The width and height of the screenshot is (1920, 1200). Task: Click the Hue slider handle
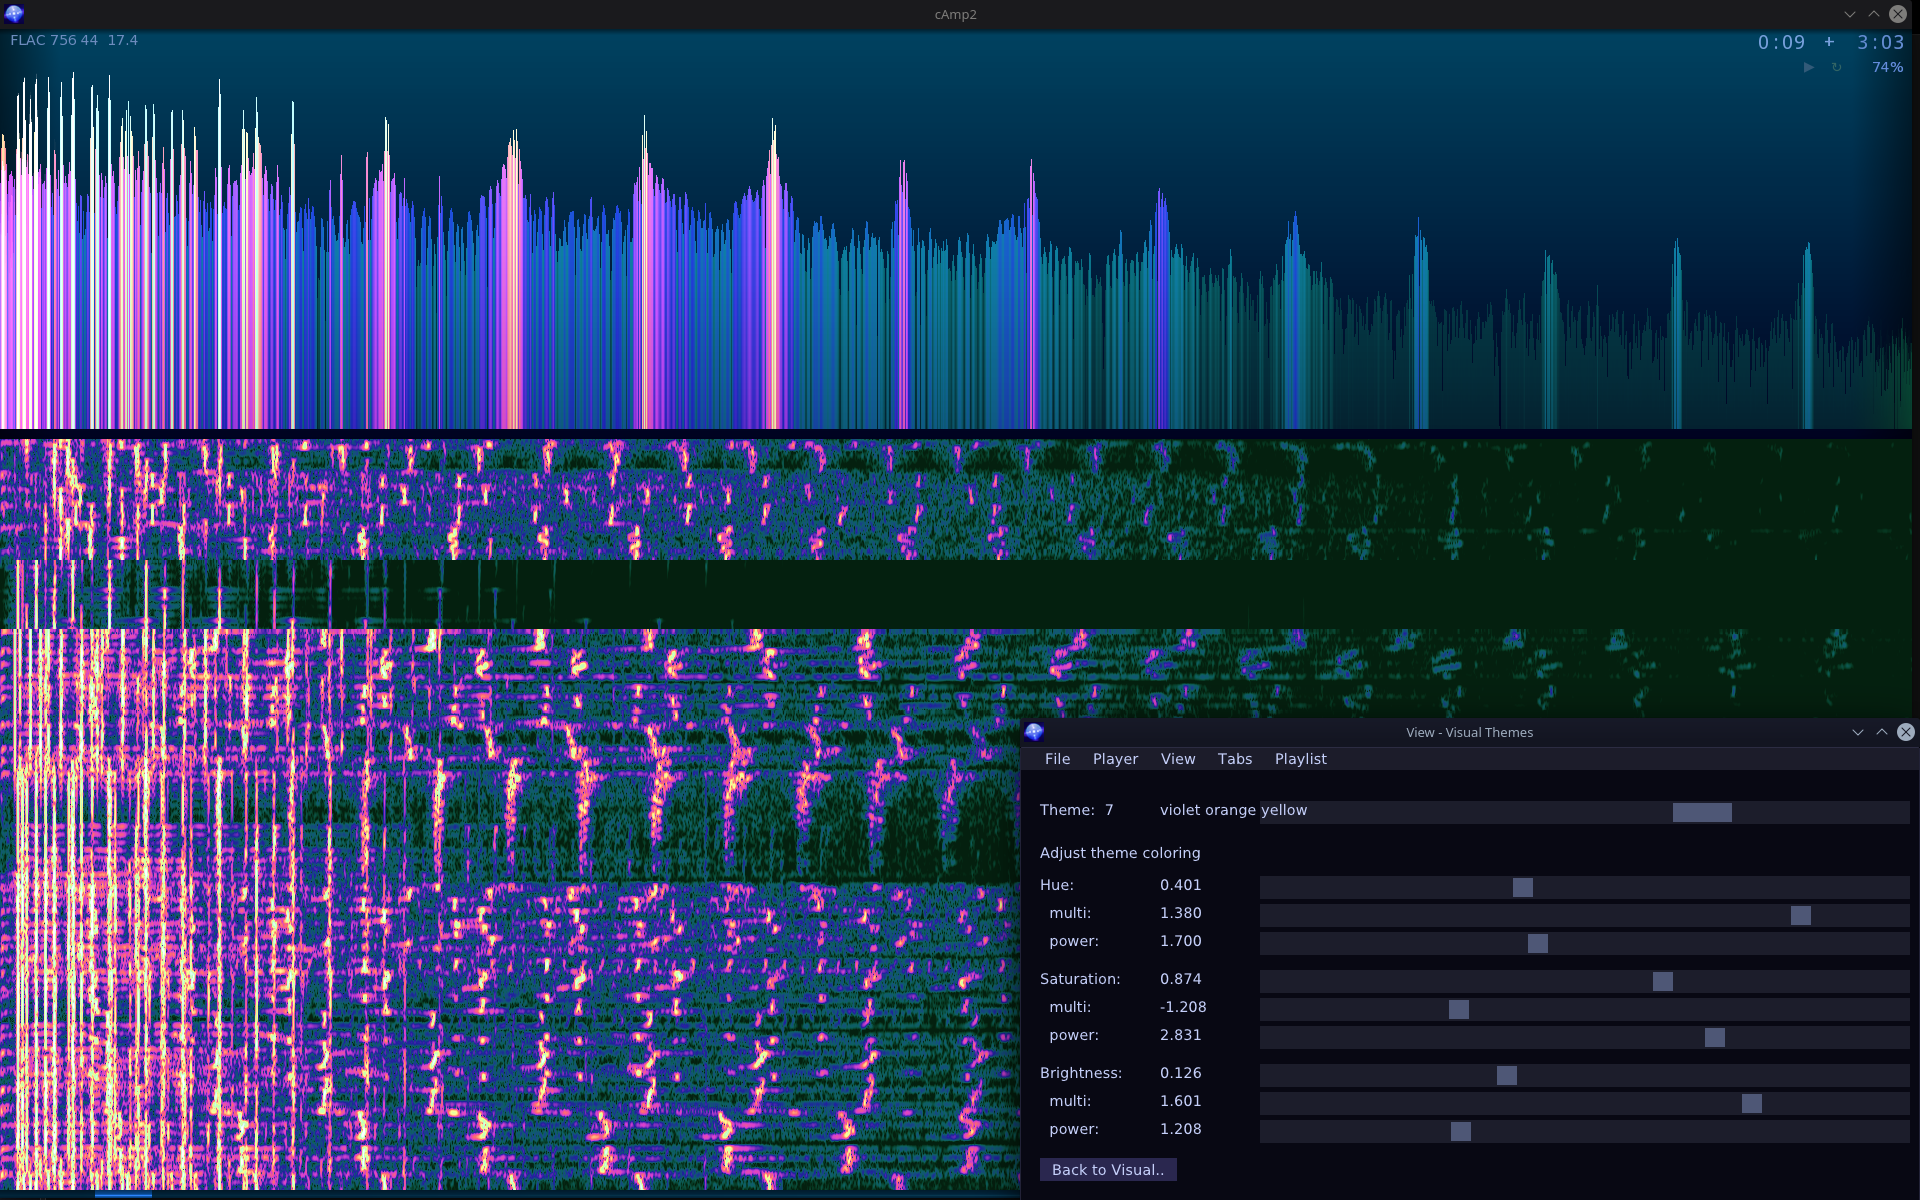[x=1523, y=887]
